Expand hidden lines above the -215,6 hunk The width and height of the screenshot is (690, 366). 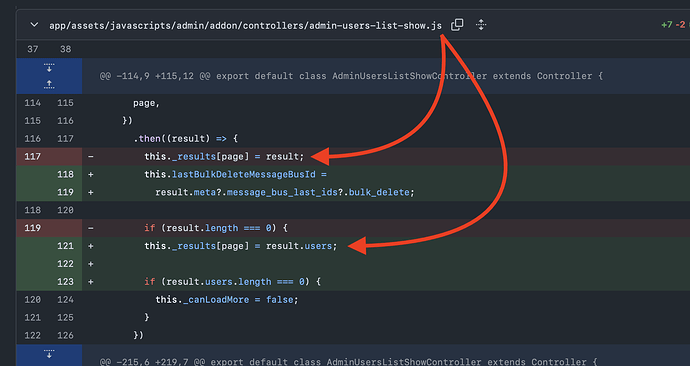(x=49, y=355)
